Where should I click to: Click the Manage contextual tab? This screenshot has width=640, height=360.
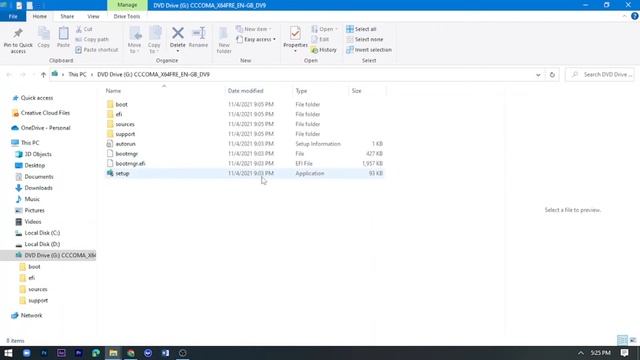(127, 5)
